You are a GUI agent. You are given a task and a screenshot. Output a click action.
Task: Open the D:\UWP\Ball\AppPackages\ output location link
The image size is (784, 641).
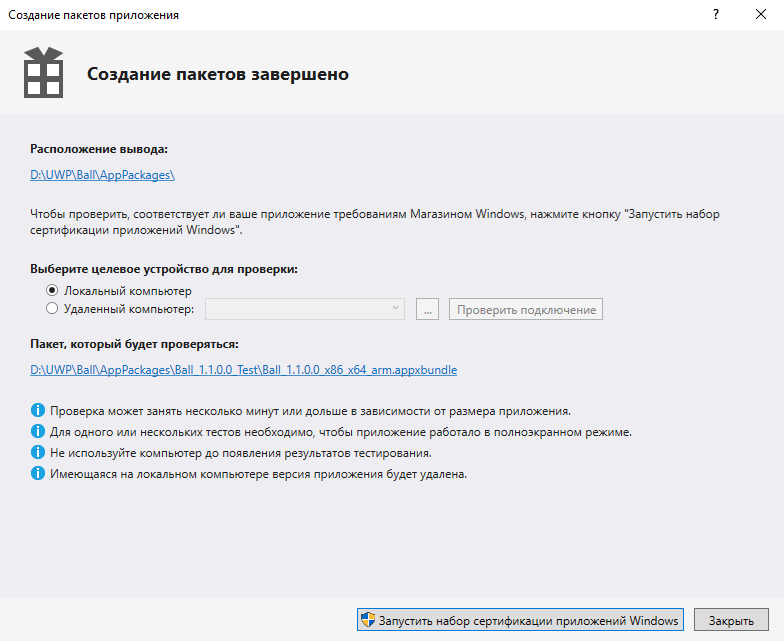(102, 175)
